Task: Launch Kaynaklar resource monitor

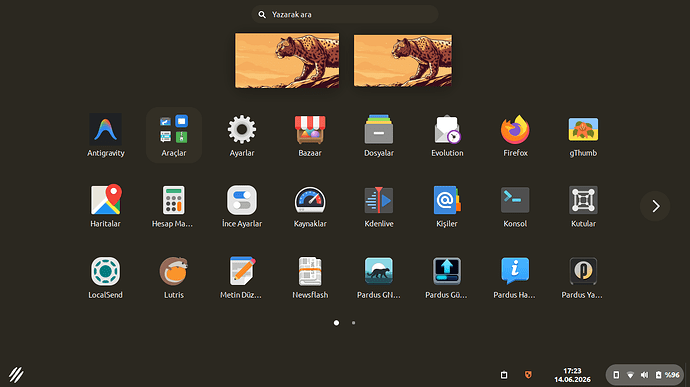Action: point(310,206)
